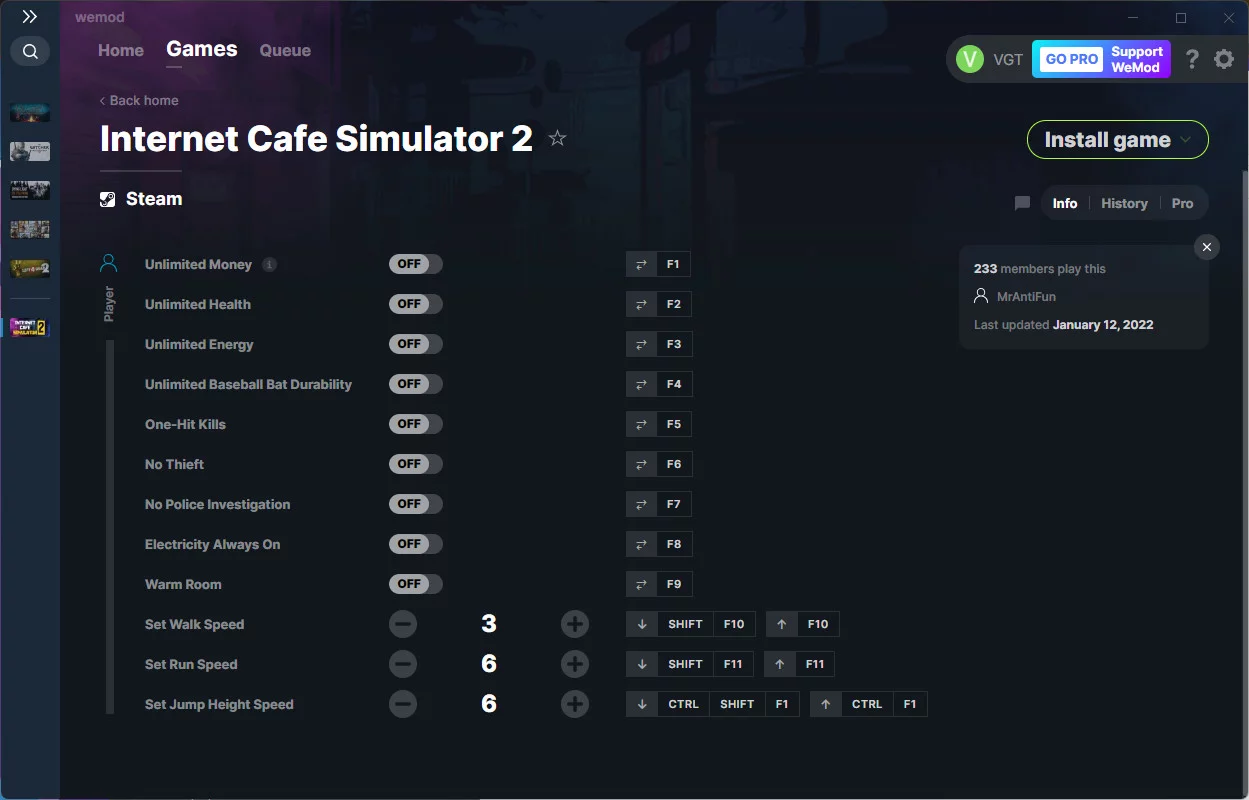Click the down-arrow hotkey icon for SHIFT F10
This screenshot has height=800, width=1249.
point(641,625)
